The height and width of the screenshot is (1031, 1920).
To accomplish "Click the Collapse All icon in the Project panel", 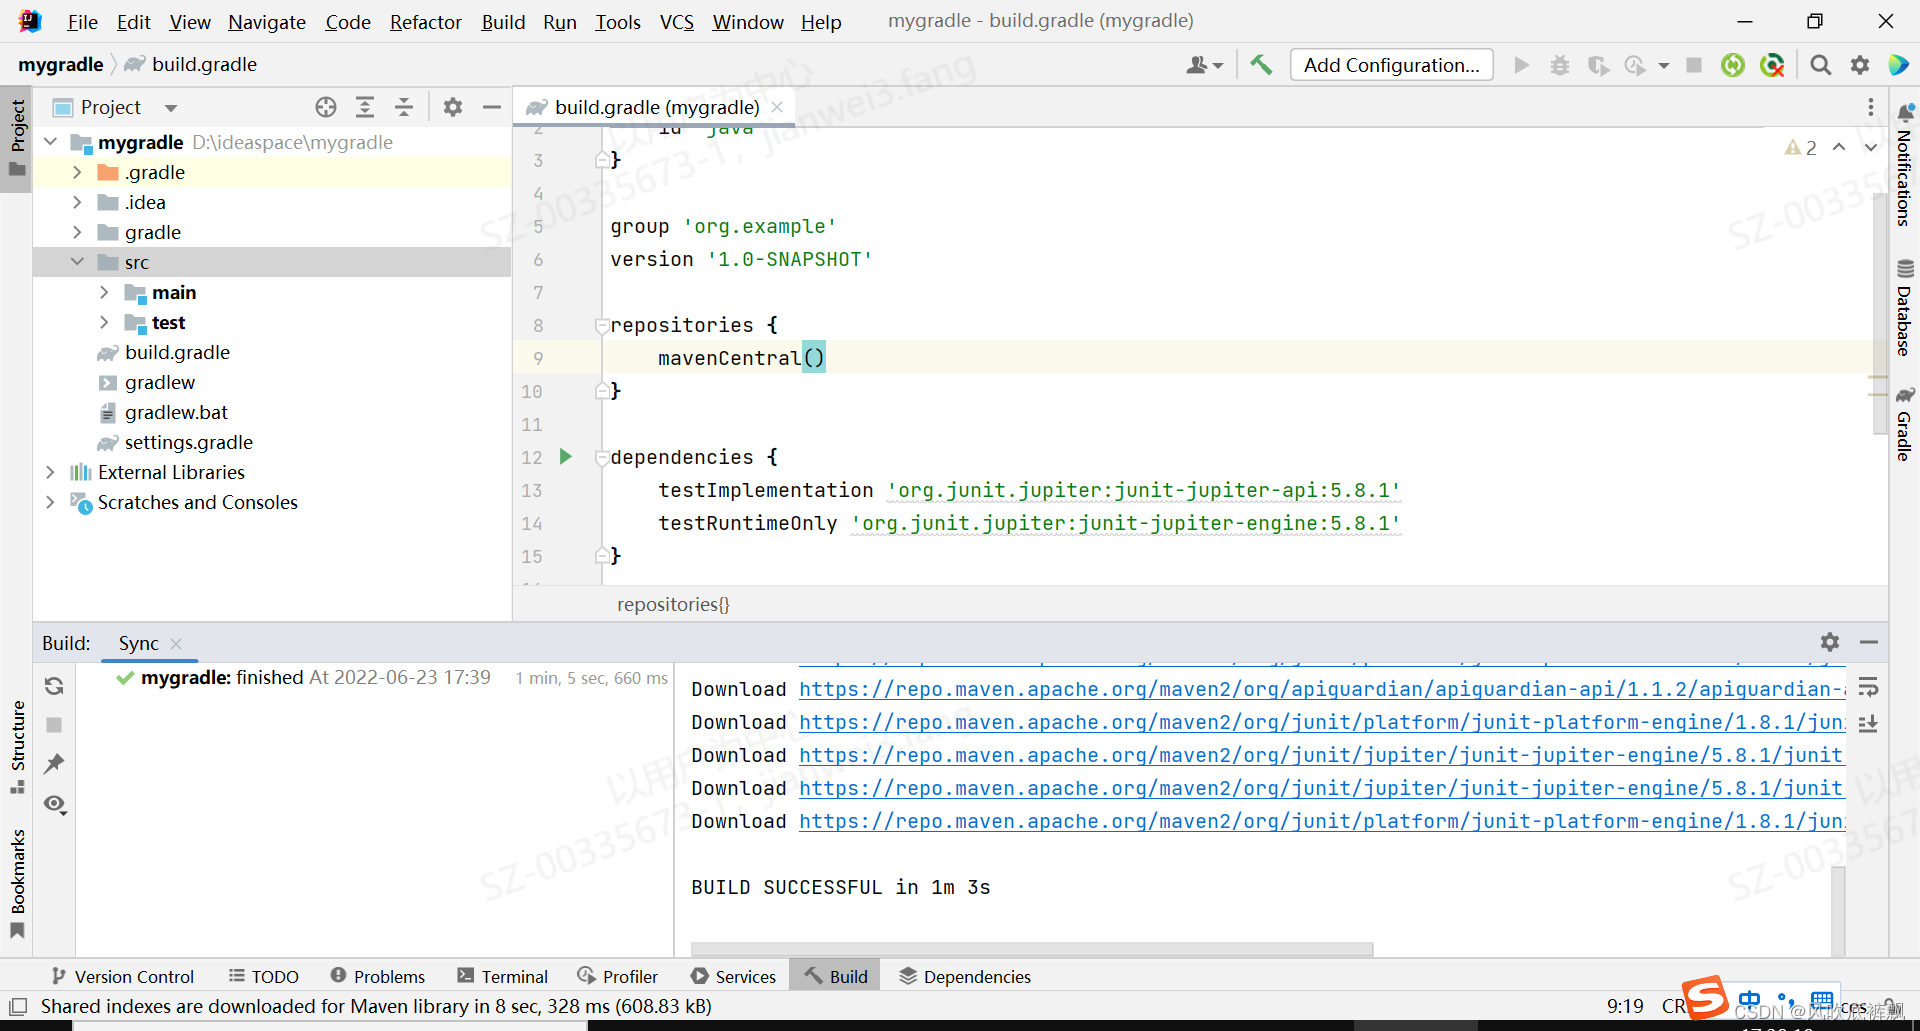I will (404, 107).
